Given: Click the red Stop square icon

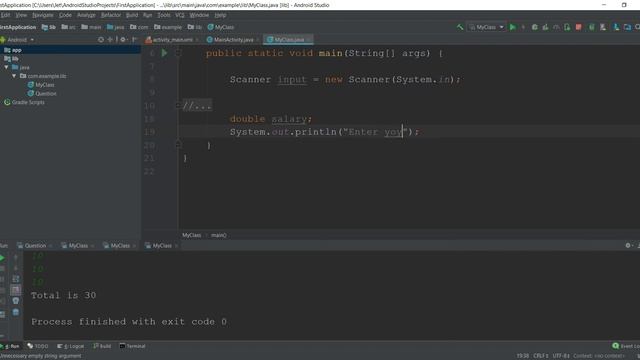Looking at the screenshot, I should point(578,27).
